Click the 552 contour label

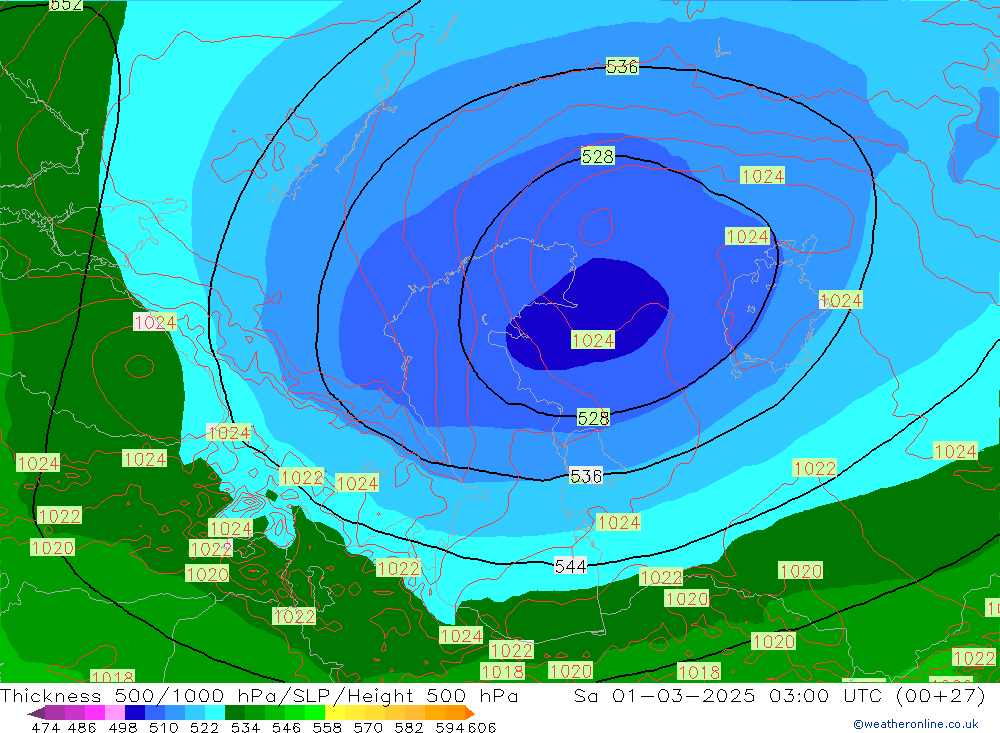click(66, 5)
